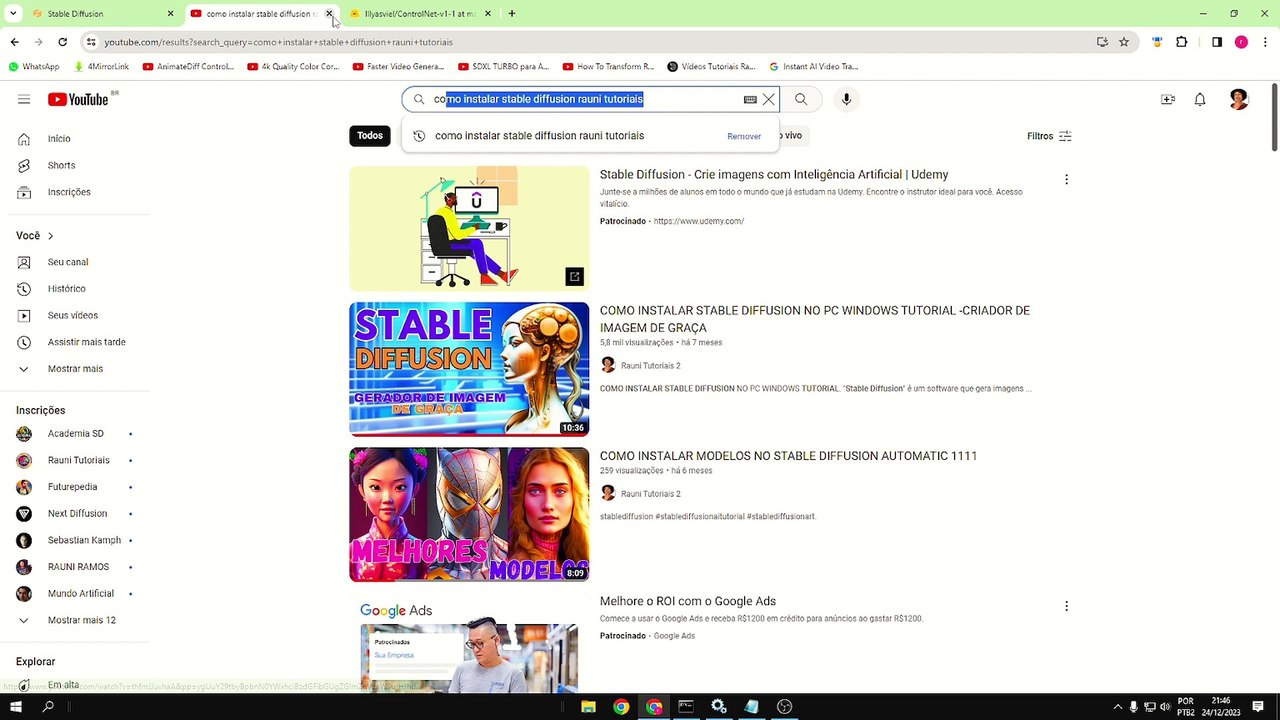The height and width of the screenshot is (720, 1280).
Task: Open the 4MirrorLink bookmark
Action: coord(101,67)
